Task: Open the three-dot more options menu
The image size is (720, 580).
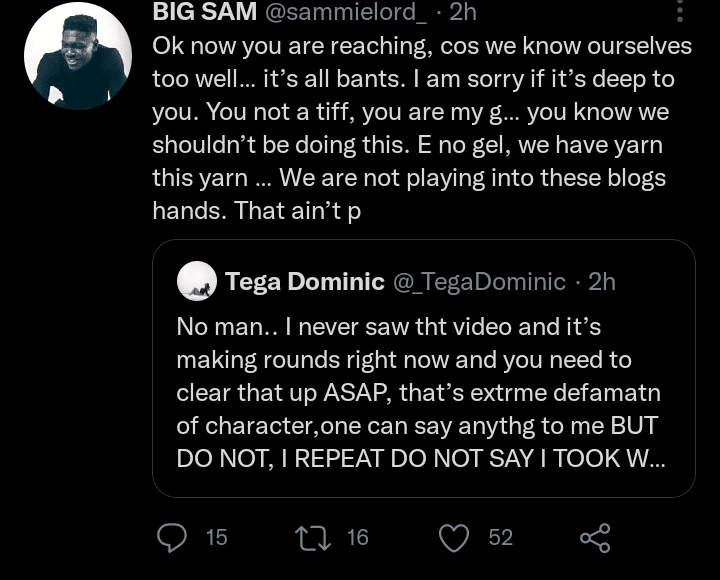Action: [x=680, y=12]
